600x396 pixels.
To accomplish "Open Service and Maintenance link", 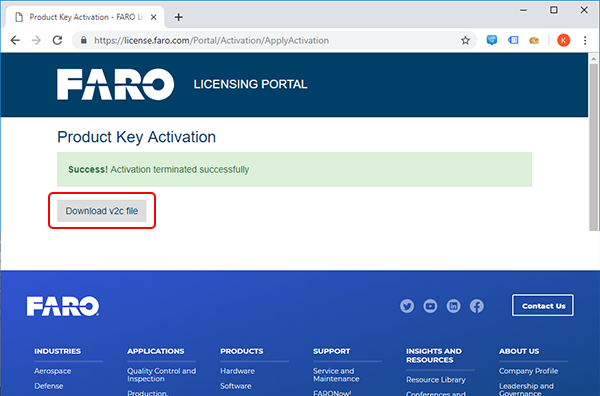I will click(336, 375).
